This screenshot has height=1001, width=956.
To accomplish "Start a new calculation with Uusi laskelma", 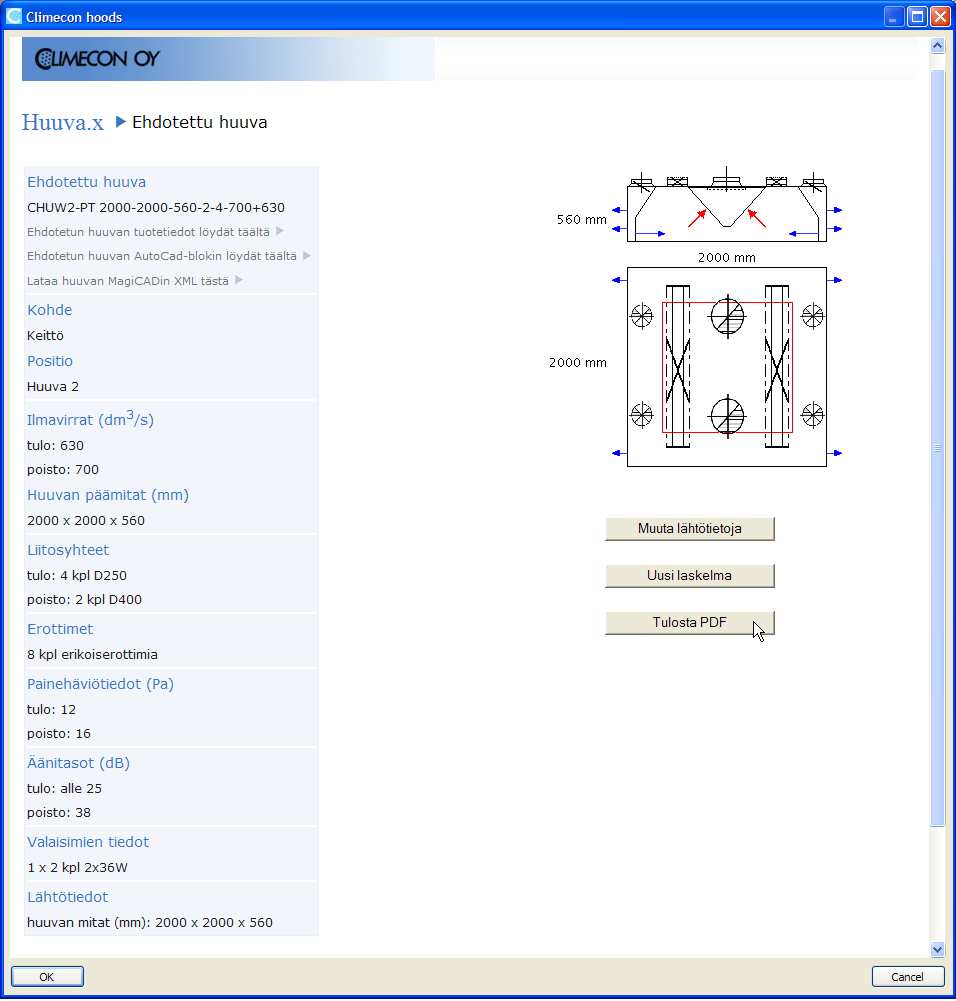I will 689,575.
